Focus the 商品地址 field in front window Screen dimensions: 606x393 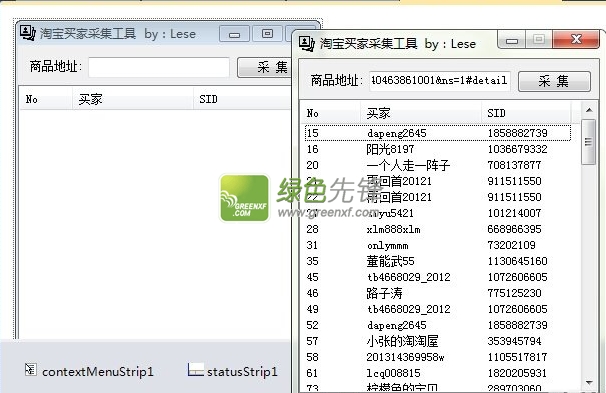click(439, 81)
